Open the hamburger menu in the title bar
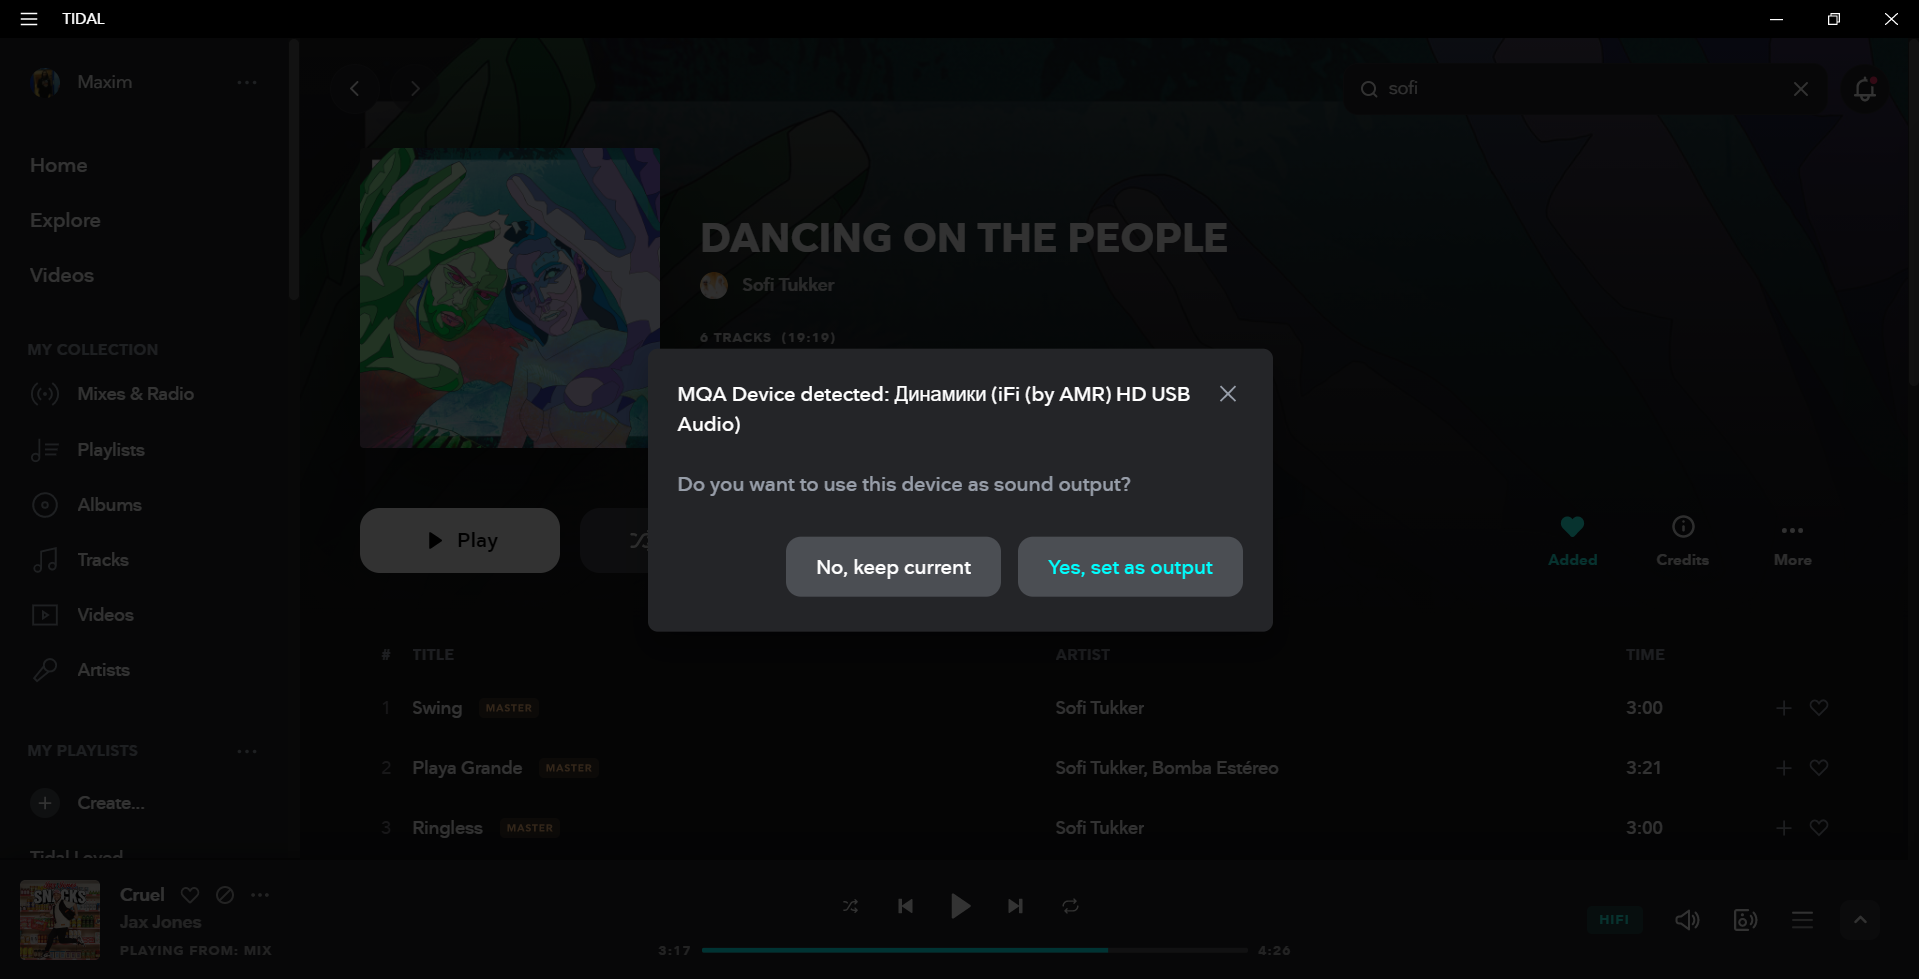This screenshot has width=1919, height=979. pos(29,19)
